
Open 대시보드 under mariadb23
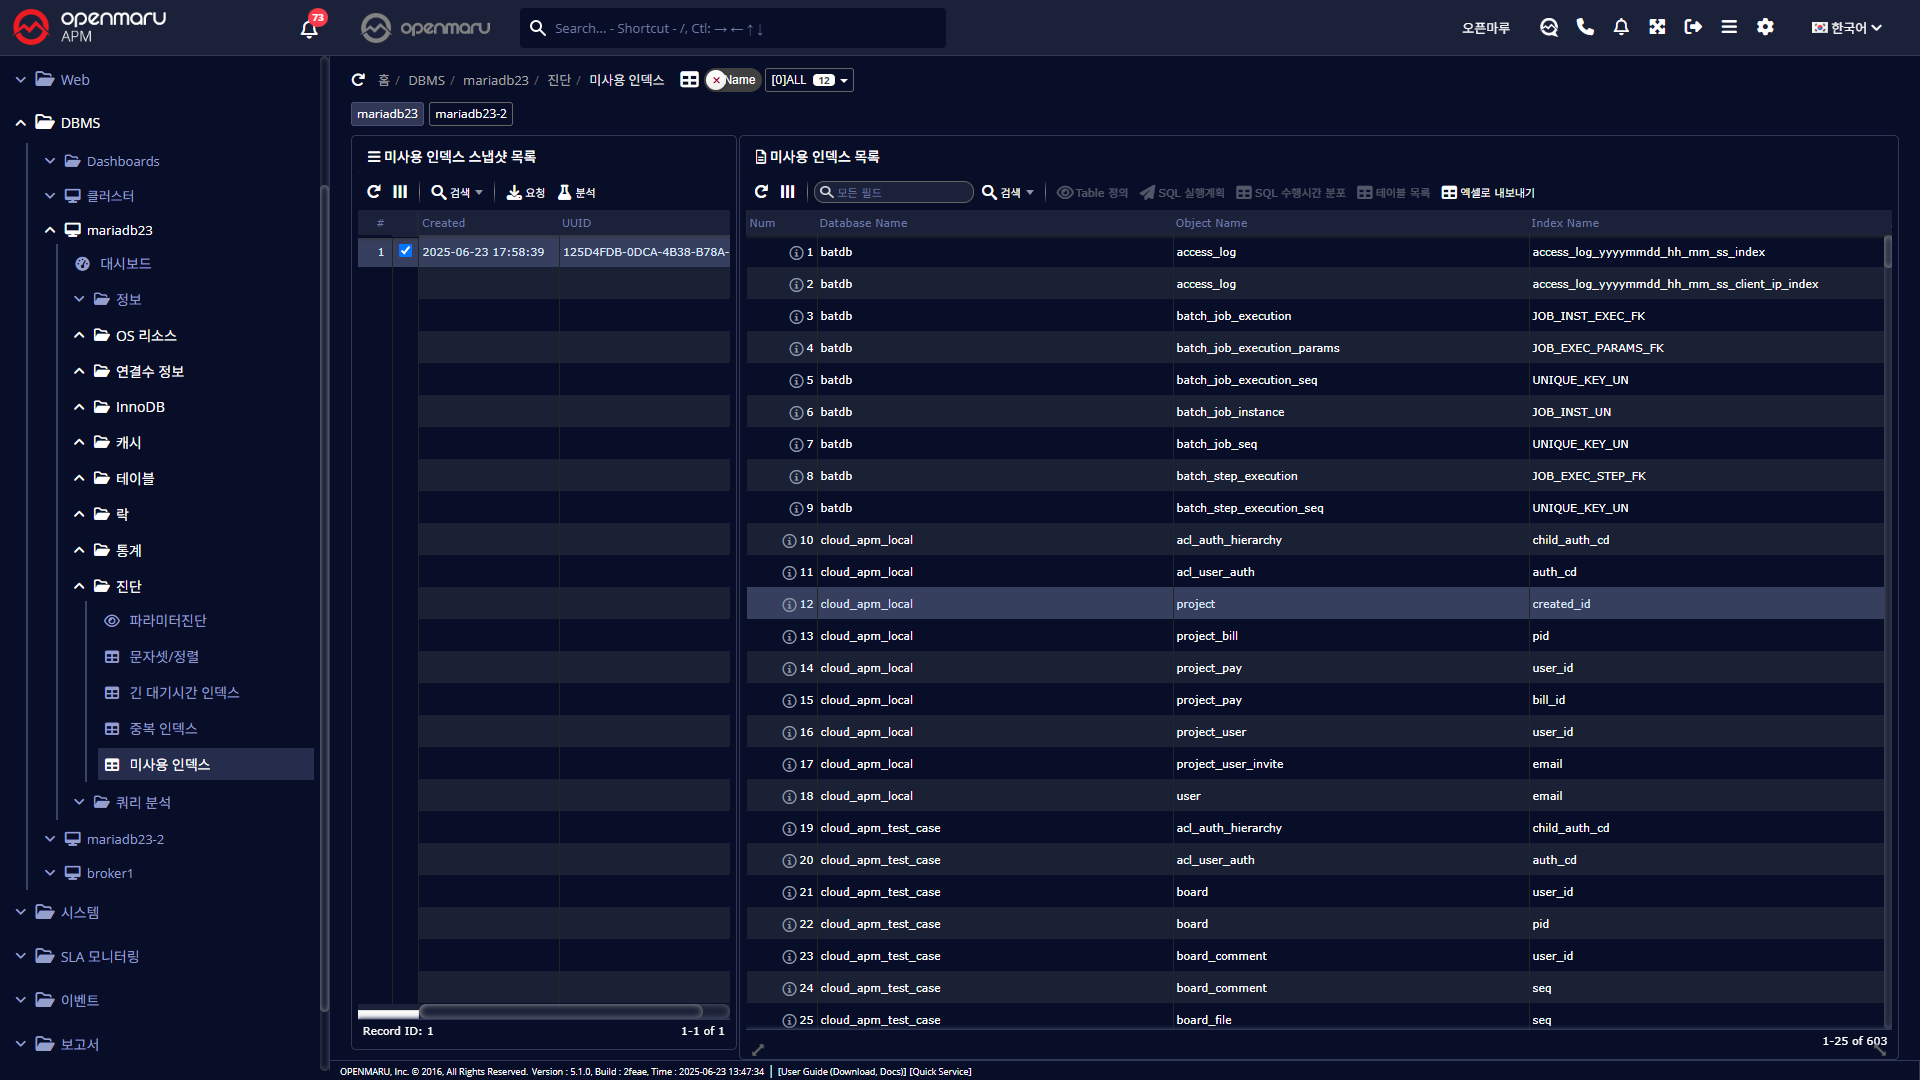(125, 264)
